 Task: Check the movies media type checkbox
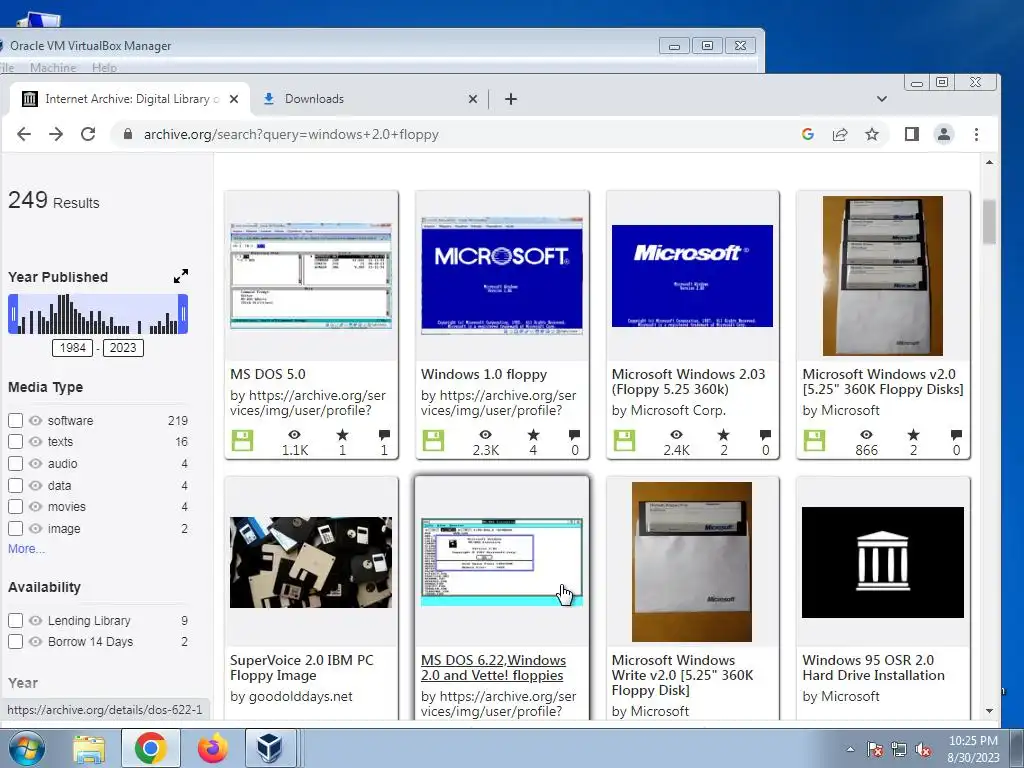tap(16, 507)
